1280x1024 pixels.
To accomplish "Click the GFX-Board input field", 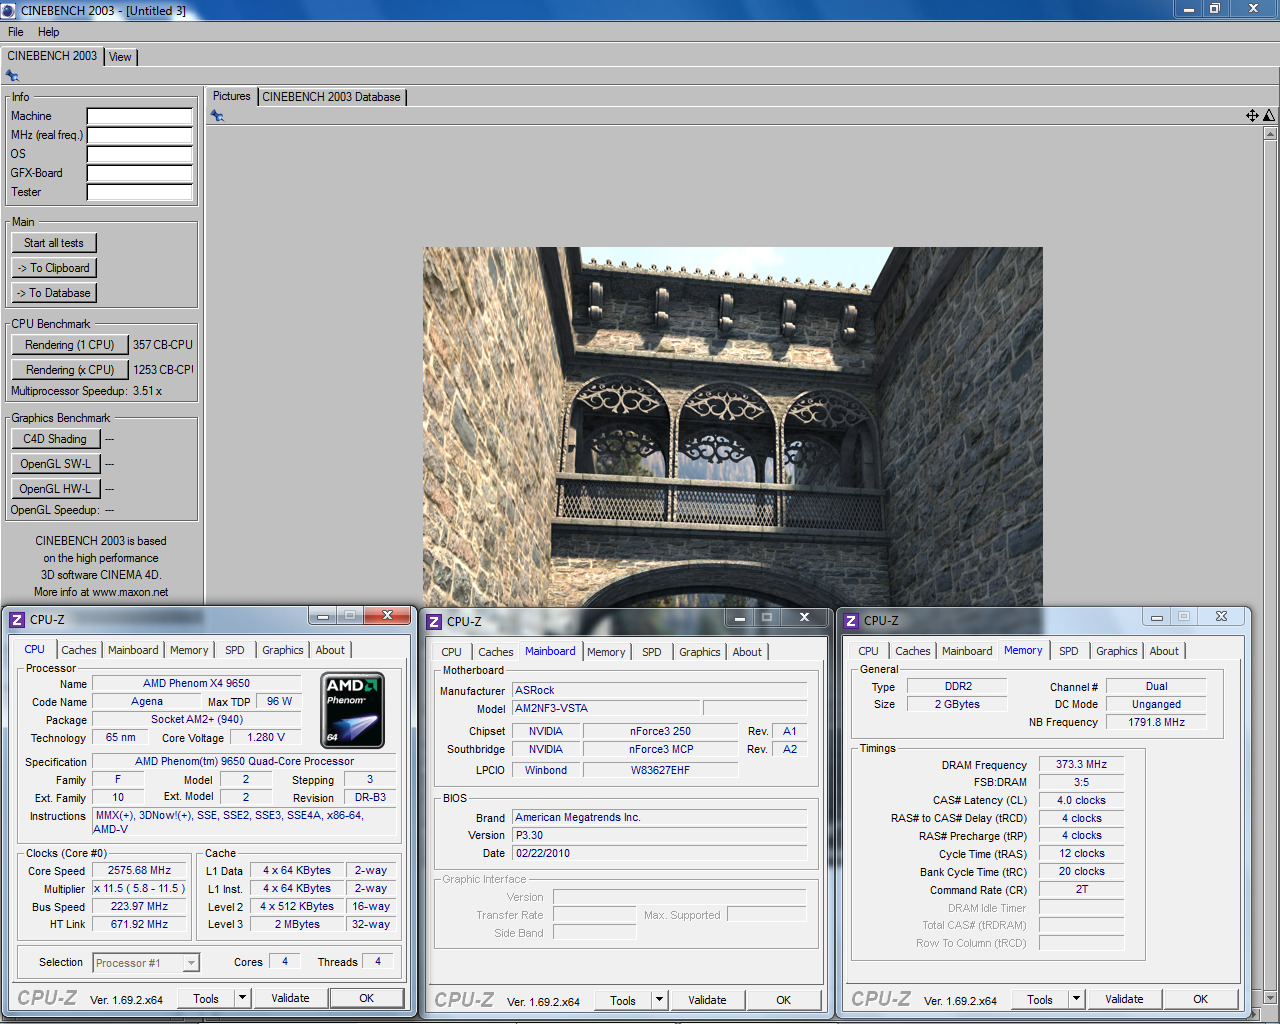I will [x=139, y=173].
